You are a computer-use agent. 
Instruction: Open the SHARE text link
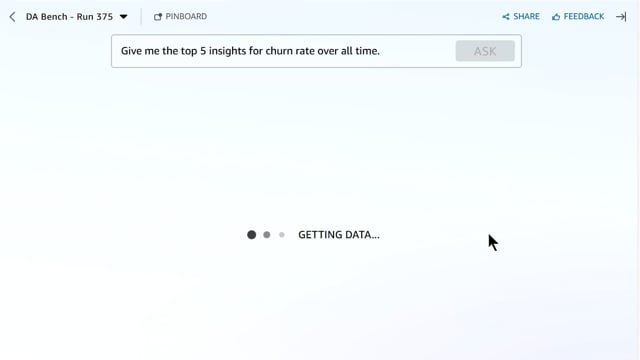[526, 16]
